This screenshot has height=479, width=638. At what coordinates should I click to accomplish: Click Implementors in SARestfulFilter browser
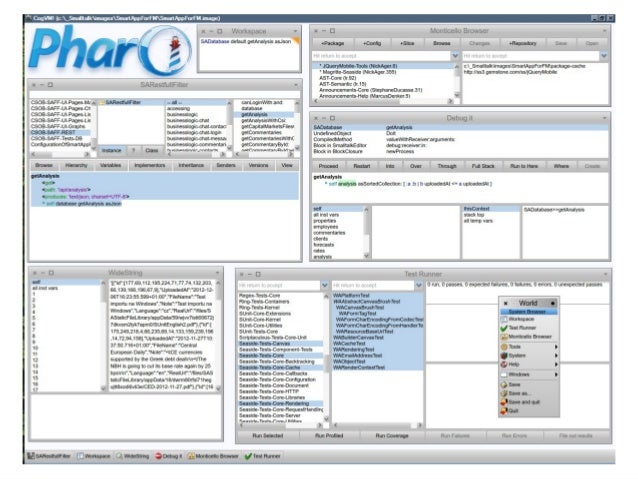point(150,165)
